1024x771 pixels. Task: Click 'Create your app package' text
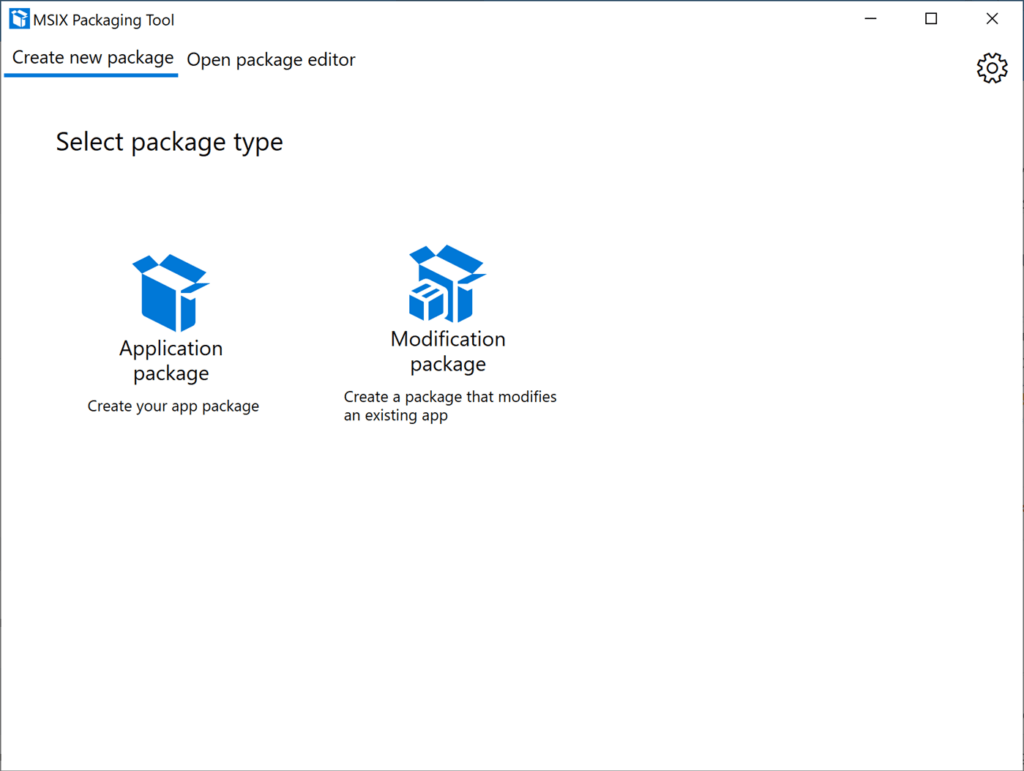coord(172,406)
